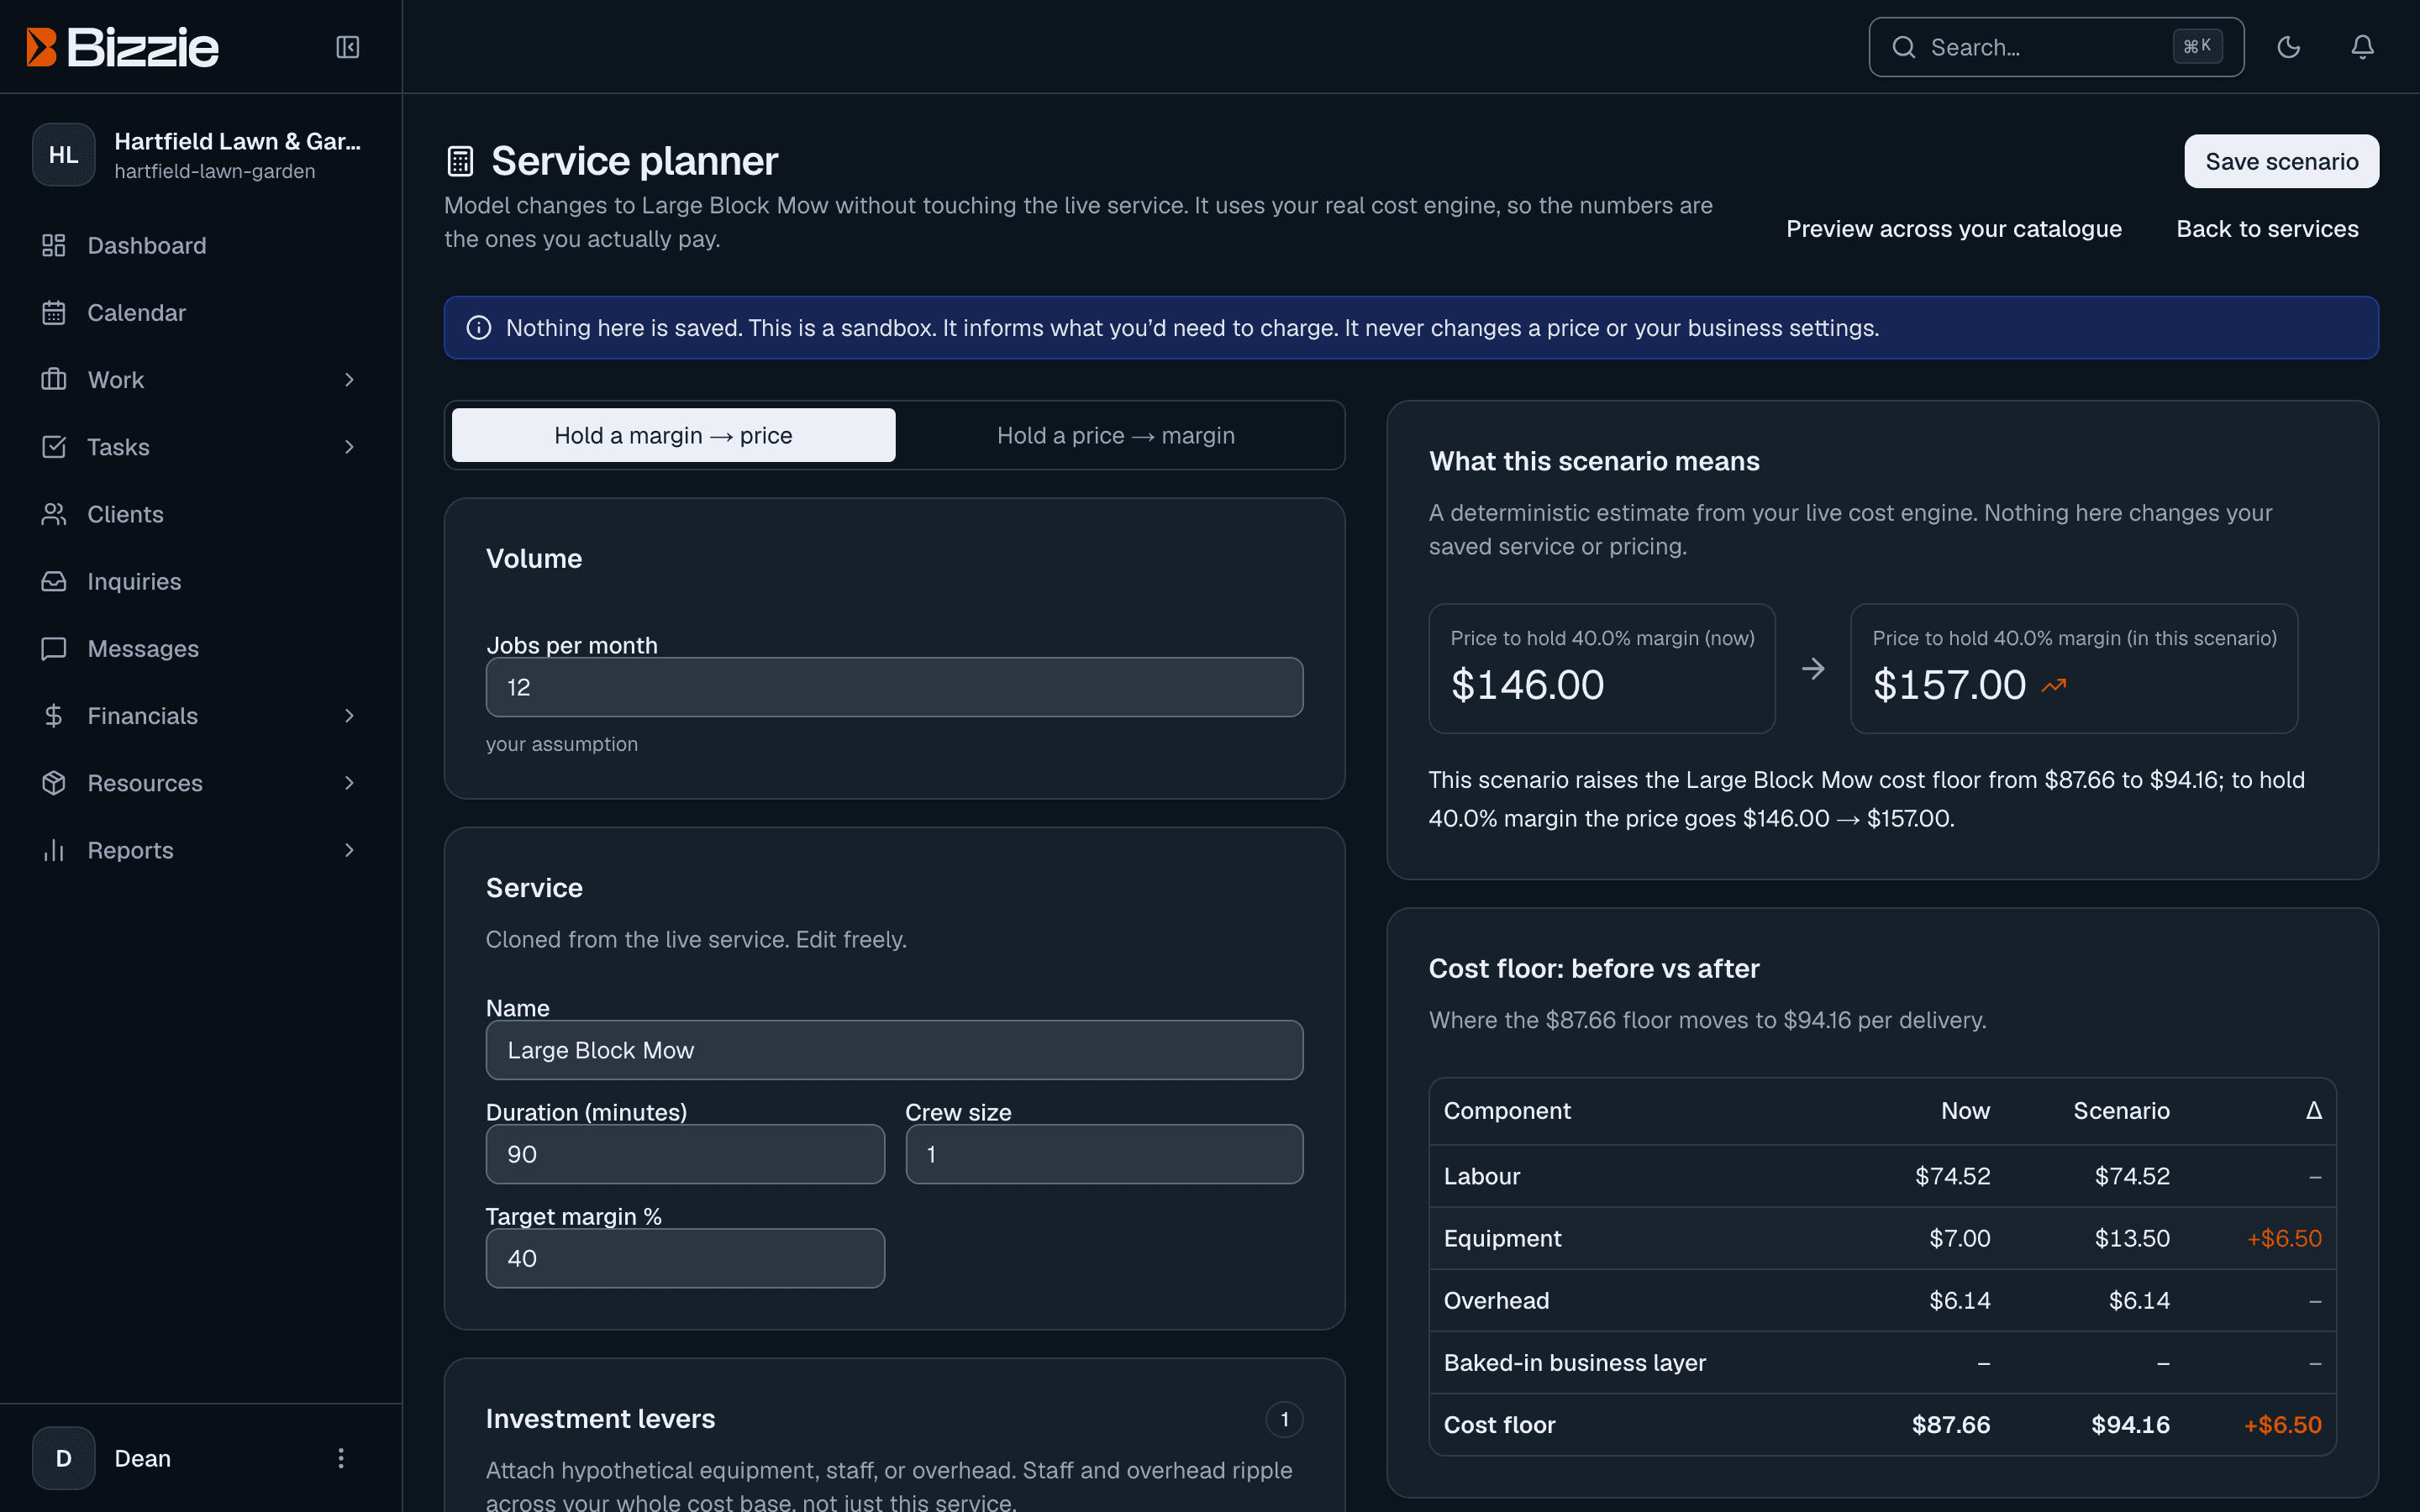Click the Δ column header

coord(2314,1111)
